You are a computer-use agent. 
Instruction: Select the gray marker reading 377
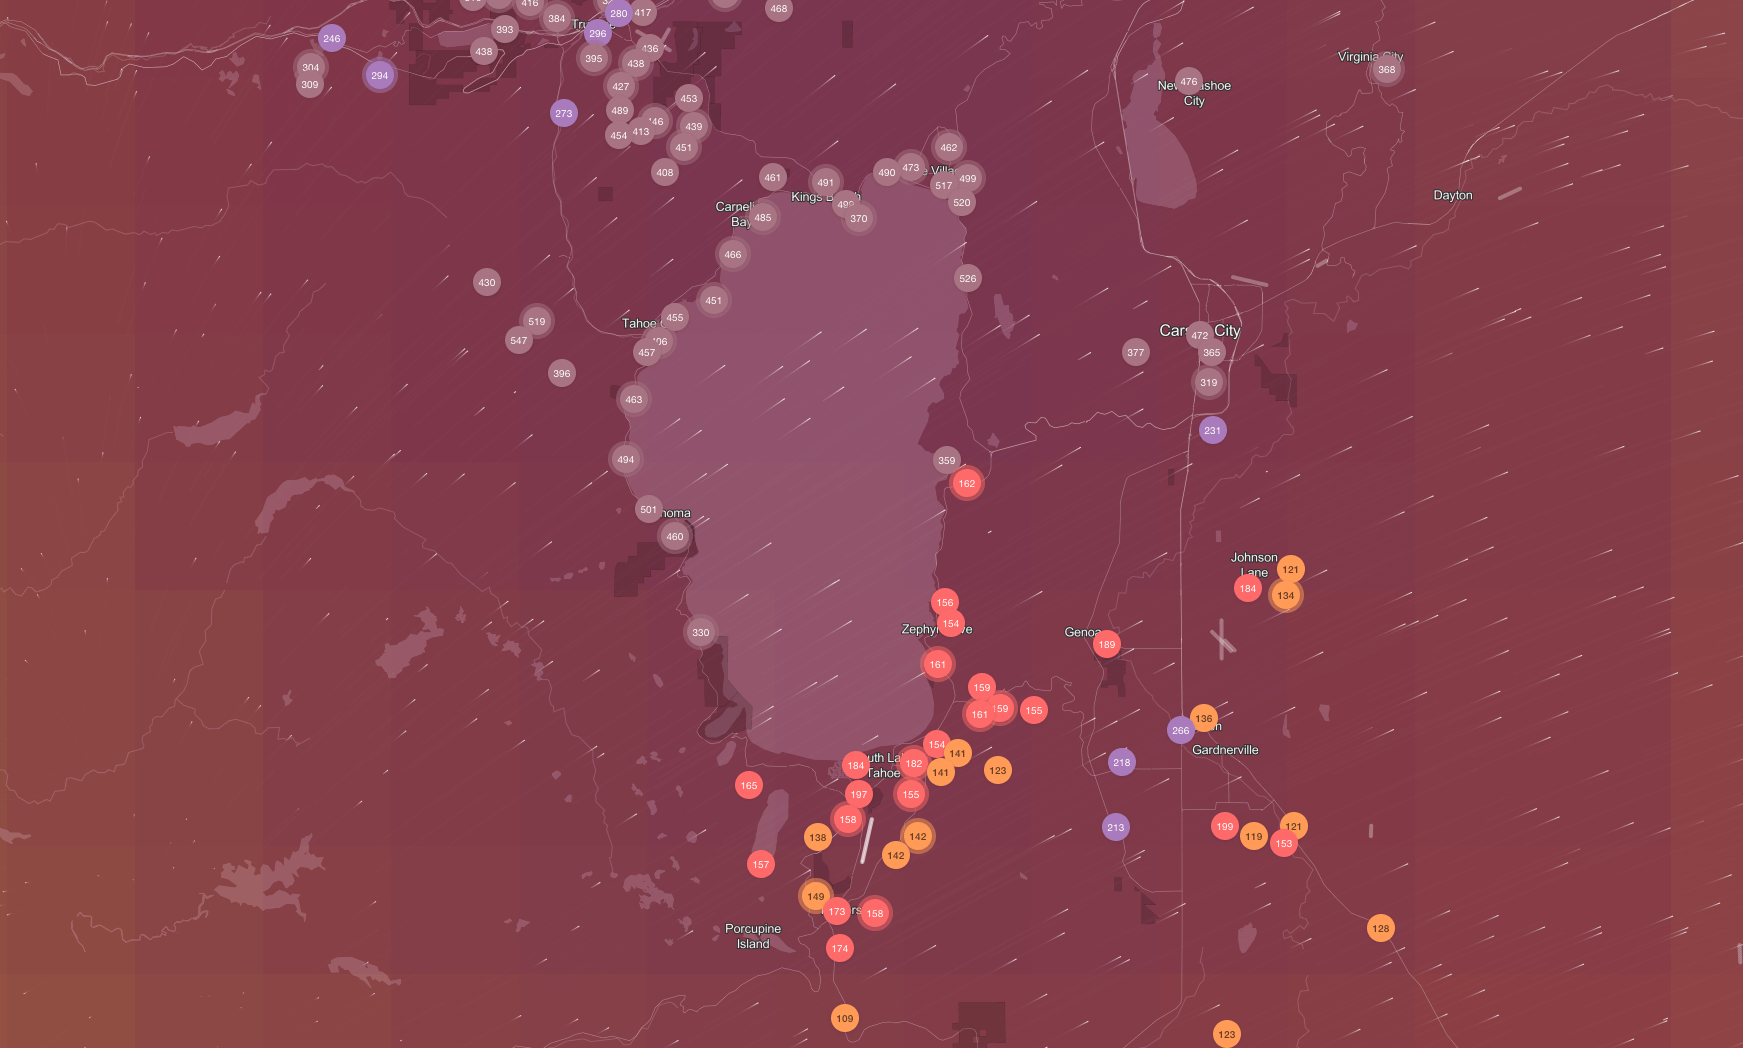(1136, 353)
